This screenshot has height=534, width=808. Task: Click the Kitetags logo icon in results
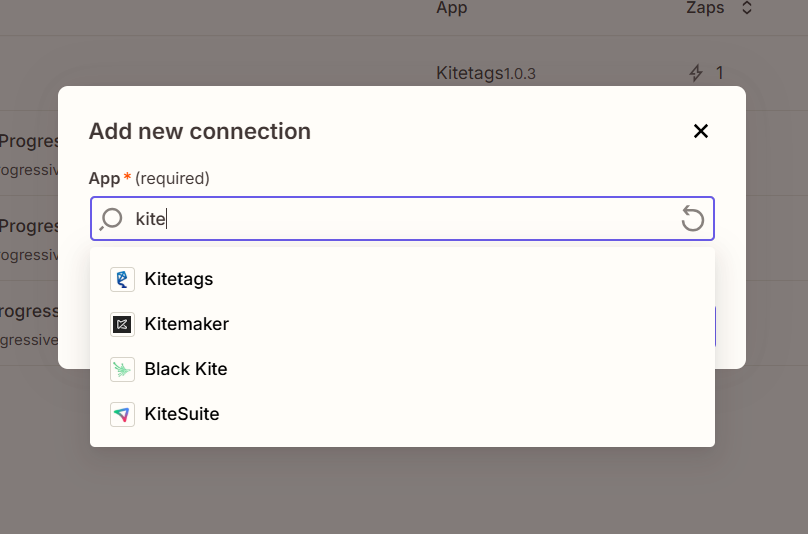pyautogui.click(x=122, y=279)
